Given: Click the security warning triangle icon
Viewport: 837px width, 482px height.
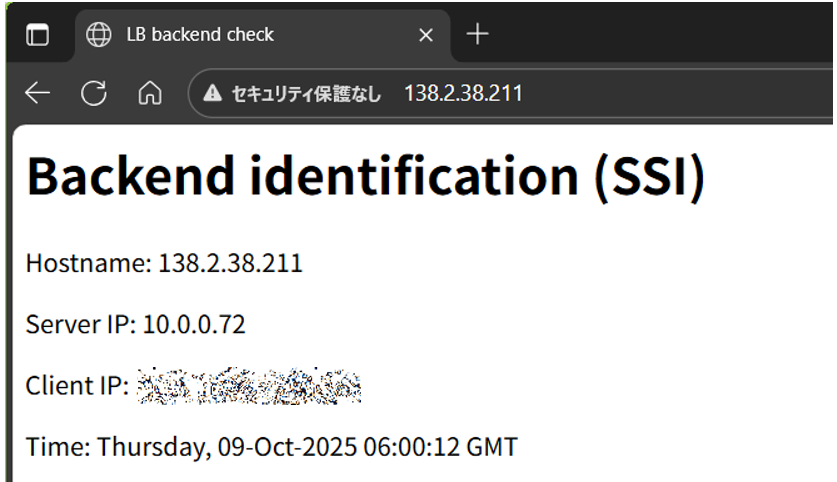Looking at the screenshot, I should (x=212, y=94).
